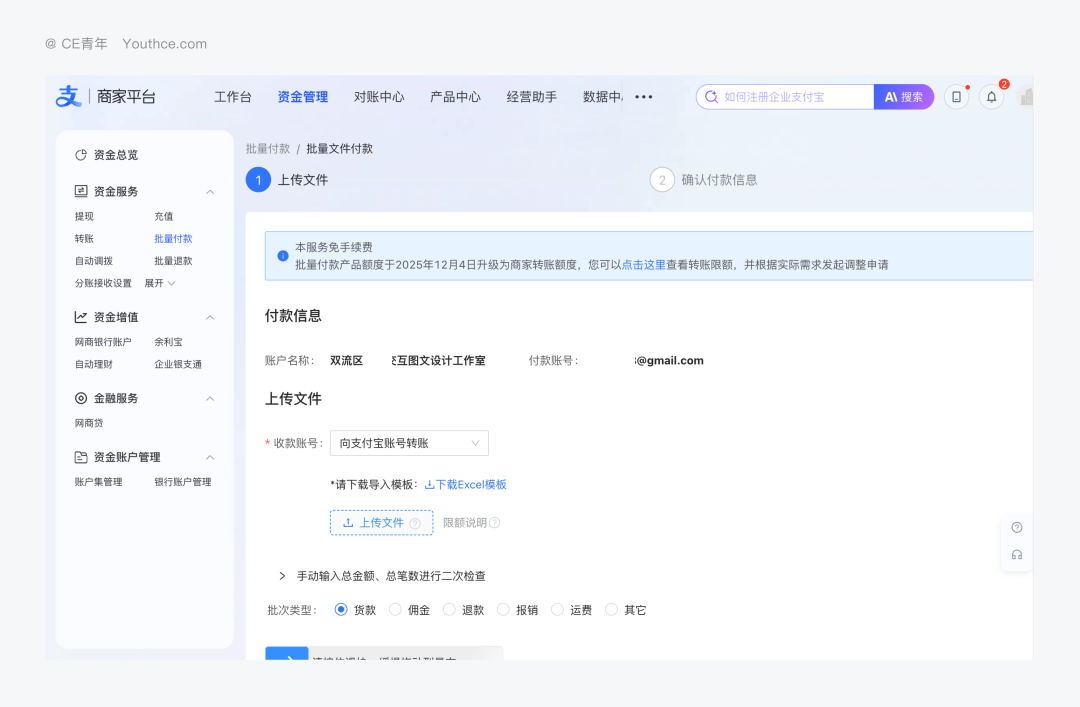
Task: Open the 收款账号 dropdown
Action: click(x=409, y=443)
